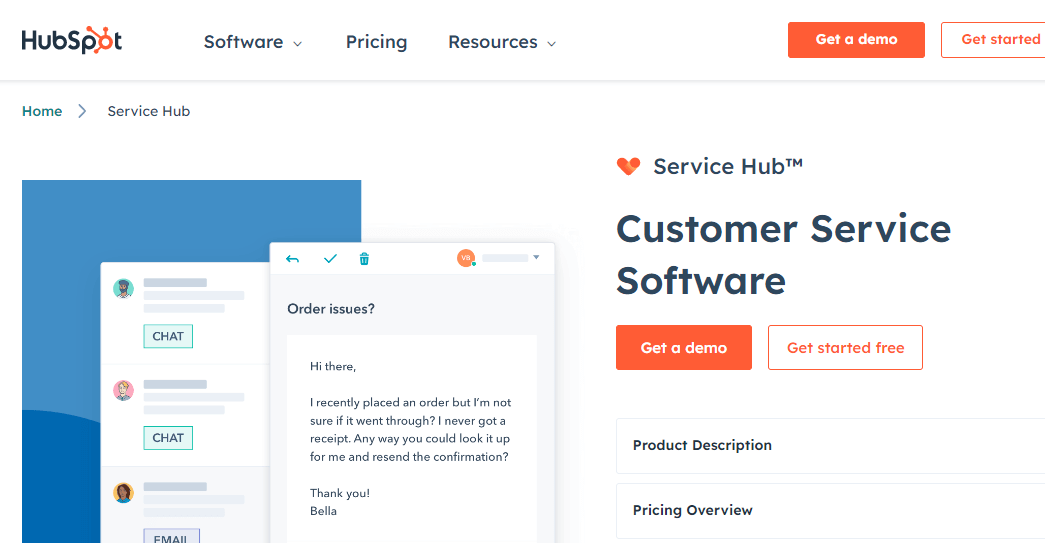
Task: Click the bearded man avatar in first conversation
Action: 123,288
